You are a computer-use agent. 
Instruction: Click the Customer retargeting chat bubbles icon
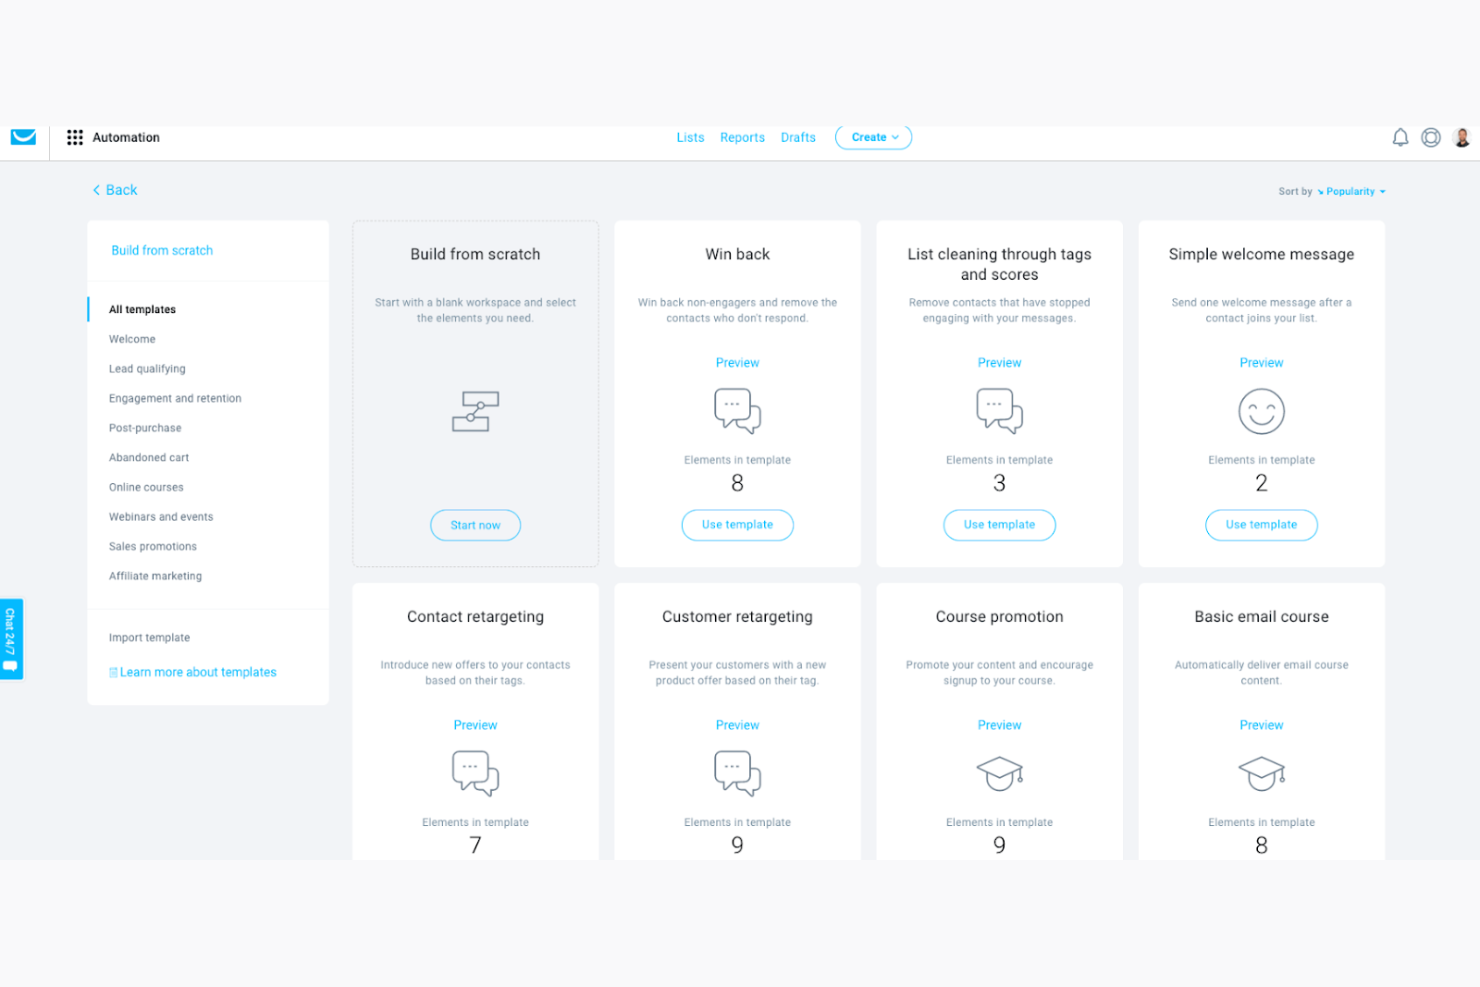[x=738, y=773]
